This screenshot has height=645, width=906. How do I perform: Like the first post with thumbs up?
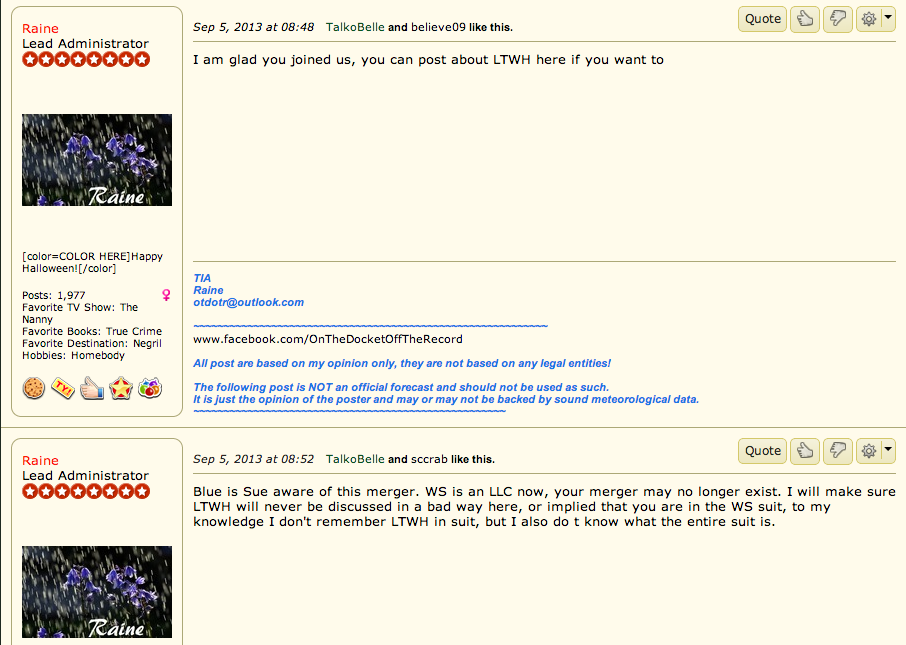(x=805, y=19)
